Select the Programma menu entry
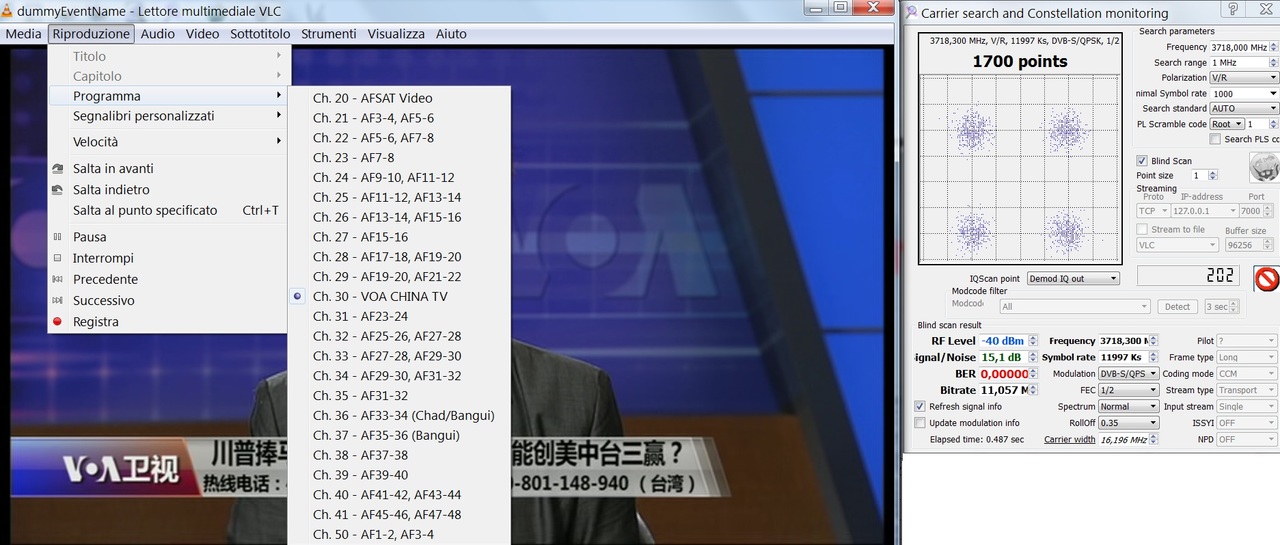The width and height of the screenshot is (1280, 545). coord(169,96)
